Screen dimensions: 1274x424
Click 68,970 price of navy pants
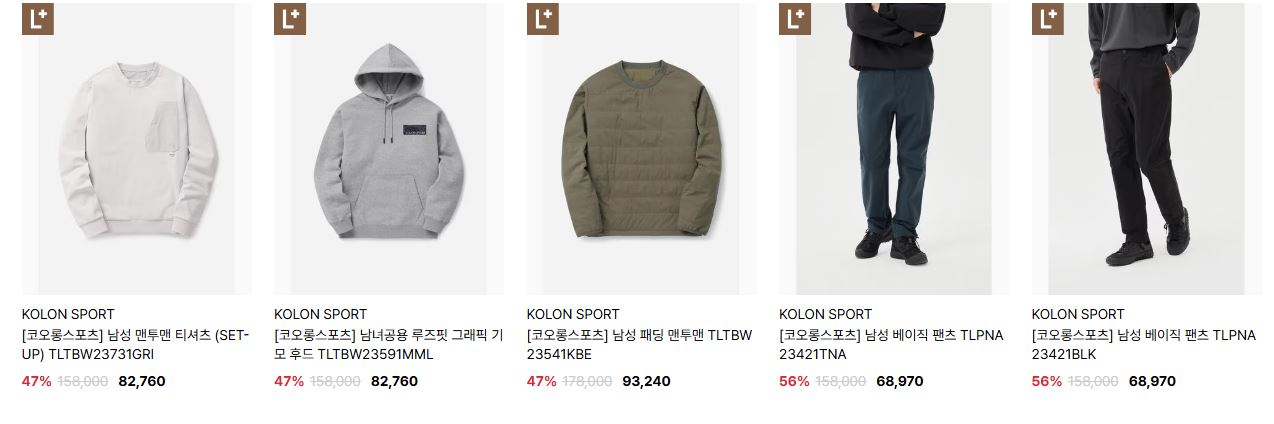pyautogui.click(x=899, y=381)
